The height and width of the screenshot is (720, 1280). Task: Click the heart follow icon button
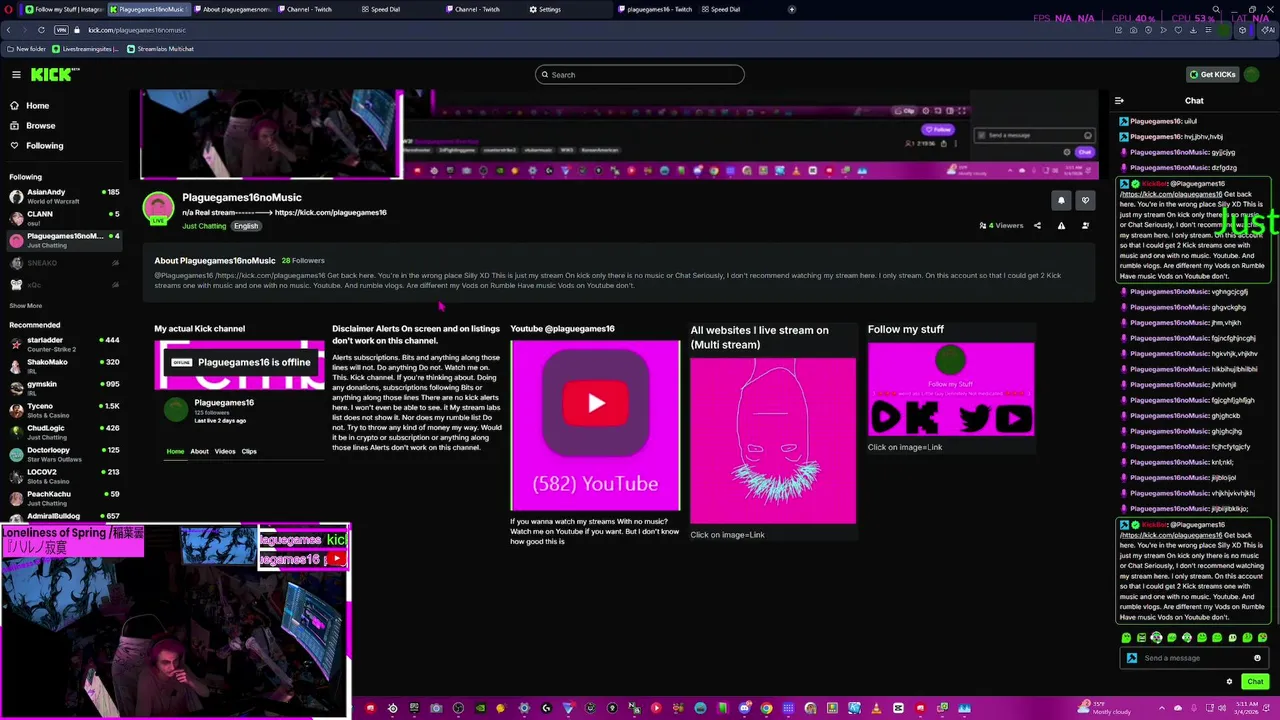1085,201
